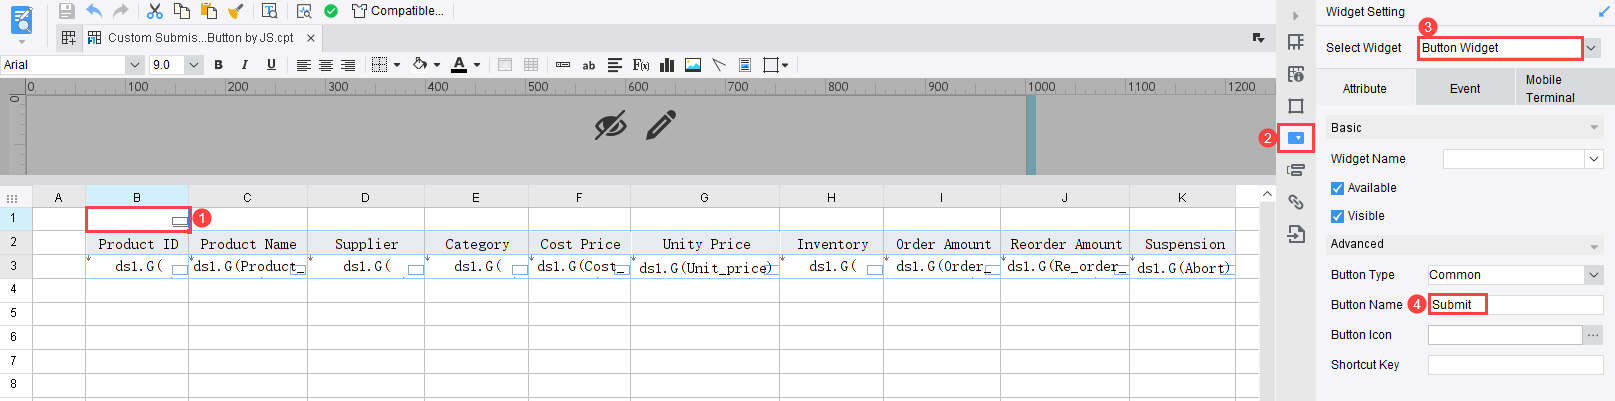This screenshot has width=1615, height=401.
Task: Paste clipboard contents
Action: pyautogui.click(x=209, y=11)
